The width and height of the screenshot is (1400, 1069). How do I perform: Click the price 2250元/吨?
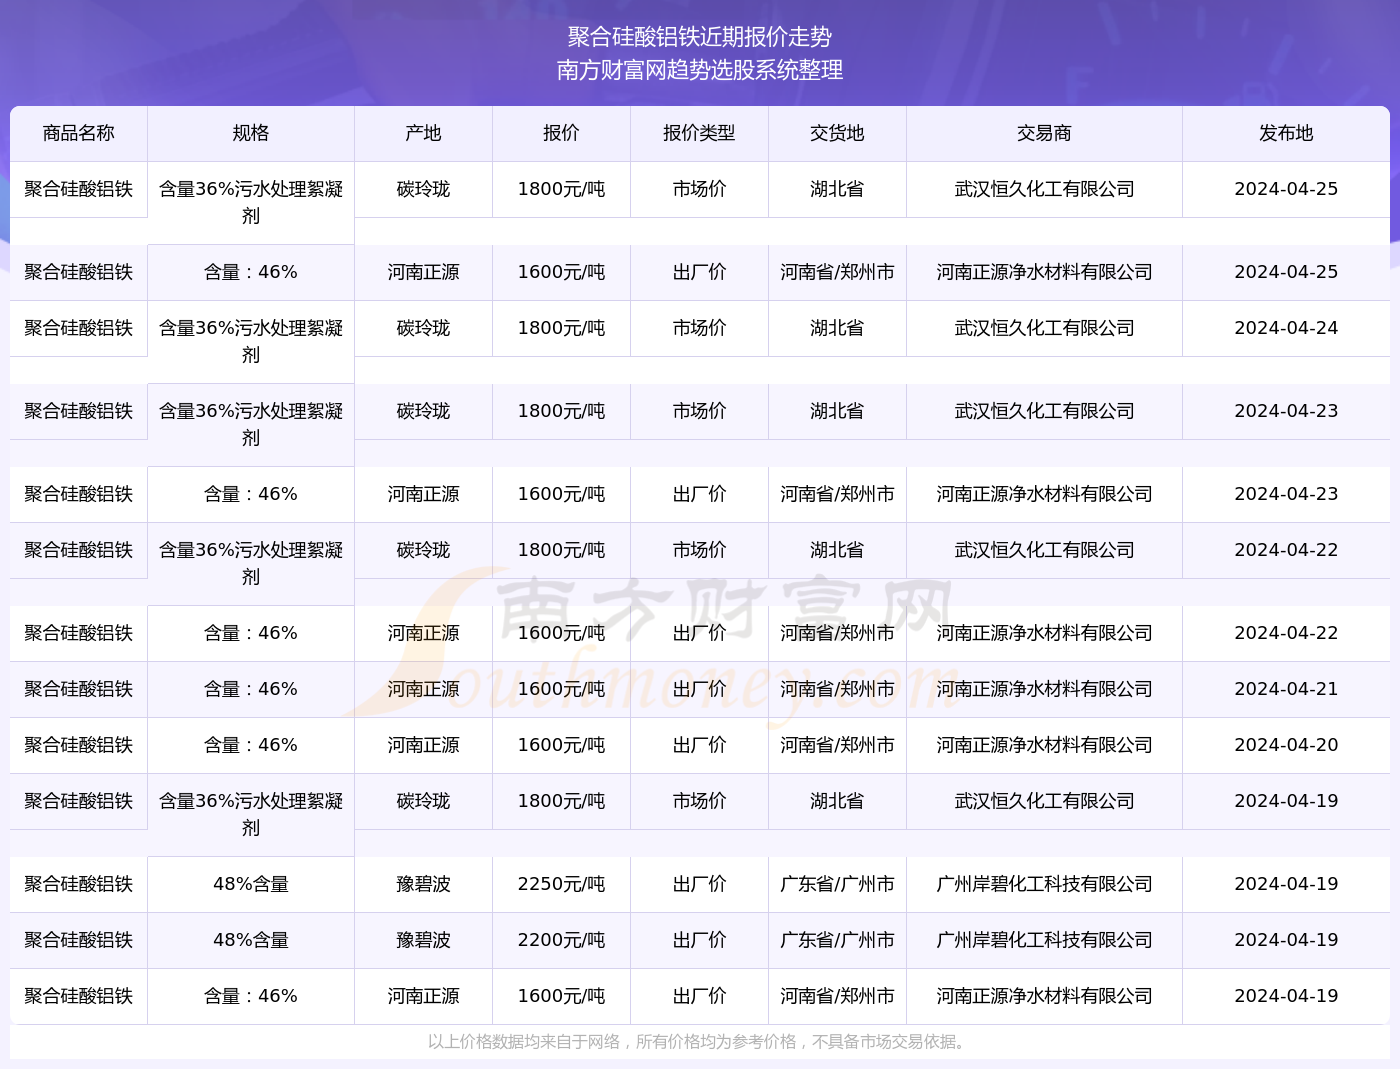[562, 884]
